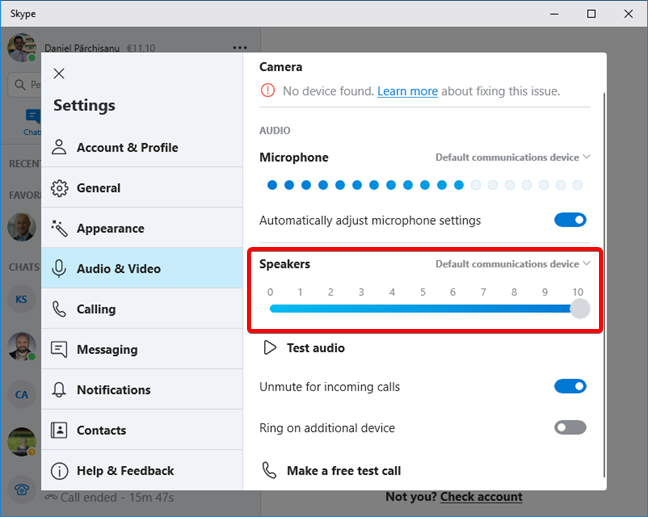This screenshot has width=648, height=517.
Task: Enable Ring on additional device
Action: pos(570,427)
